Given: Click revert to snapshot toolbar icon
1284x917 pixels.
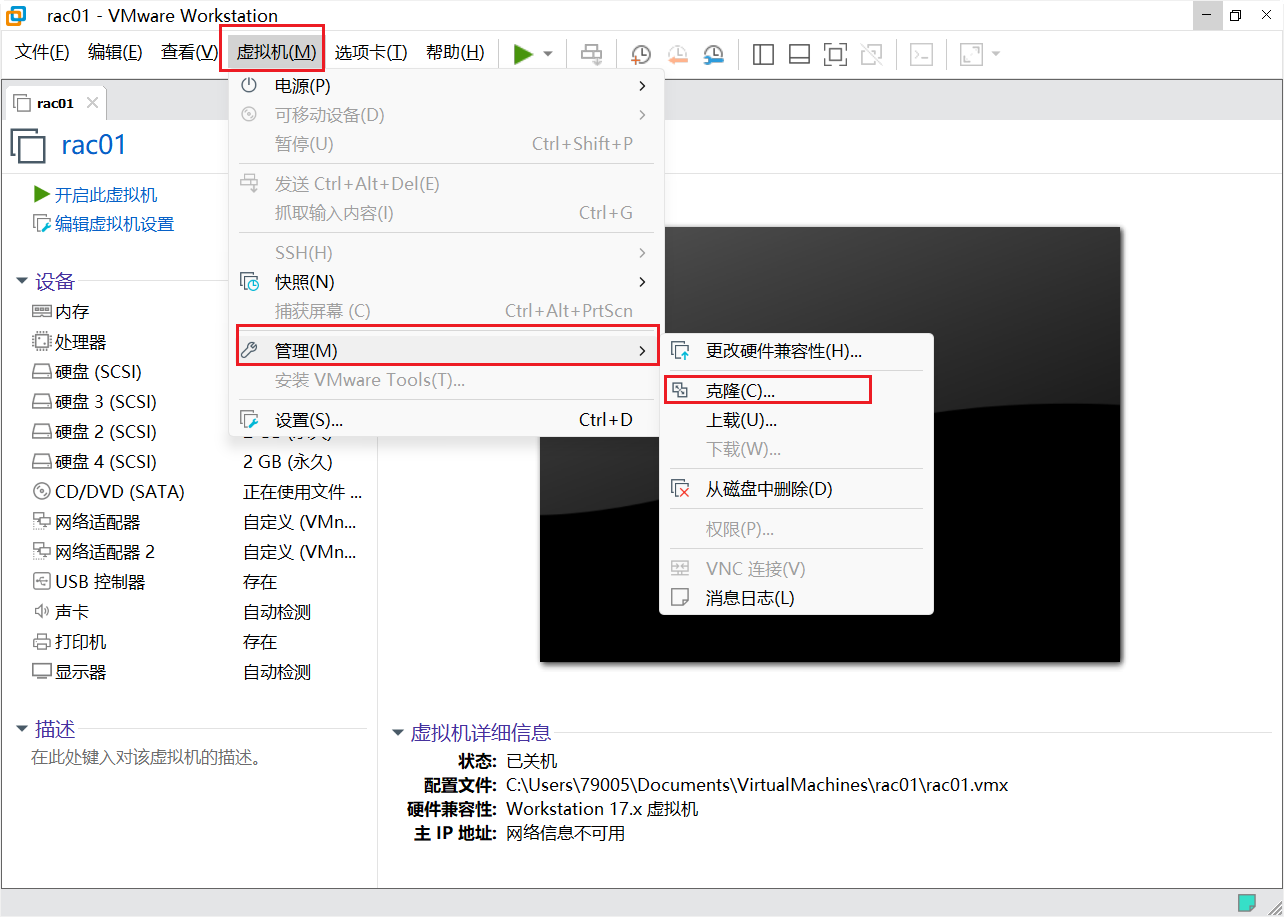Looking at the screenshot, I should click(x=677, y=54).
